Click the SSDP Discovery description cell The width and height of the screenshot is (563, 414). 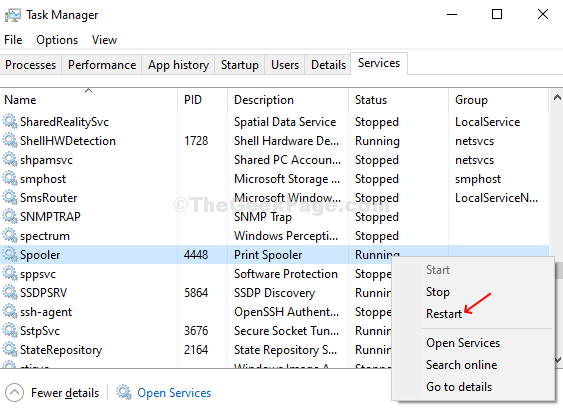[x=274, y=293]
